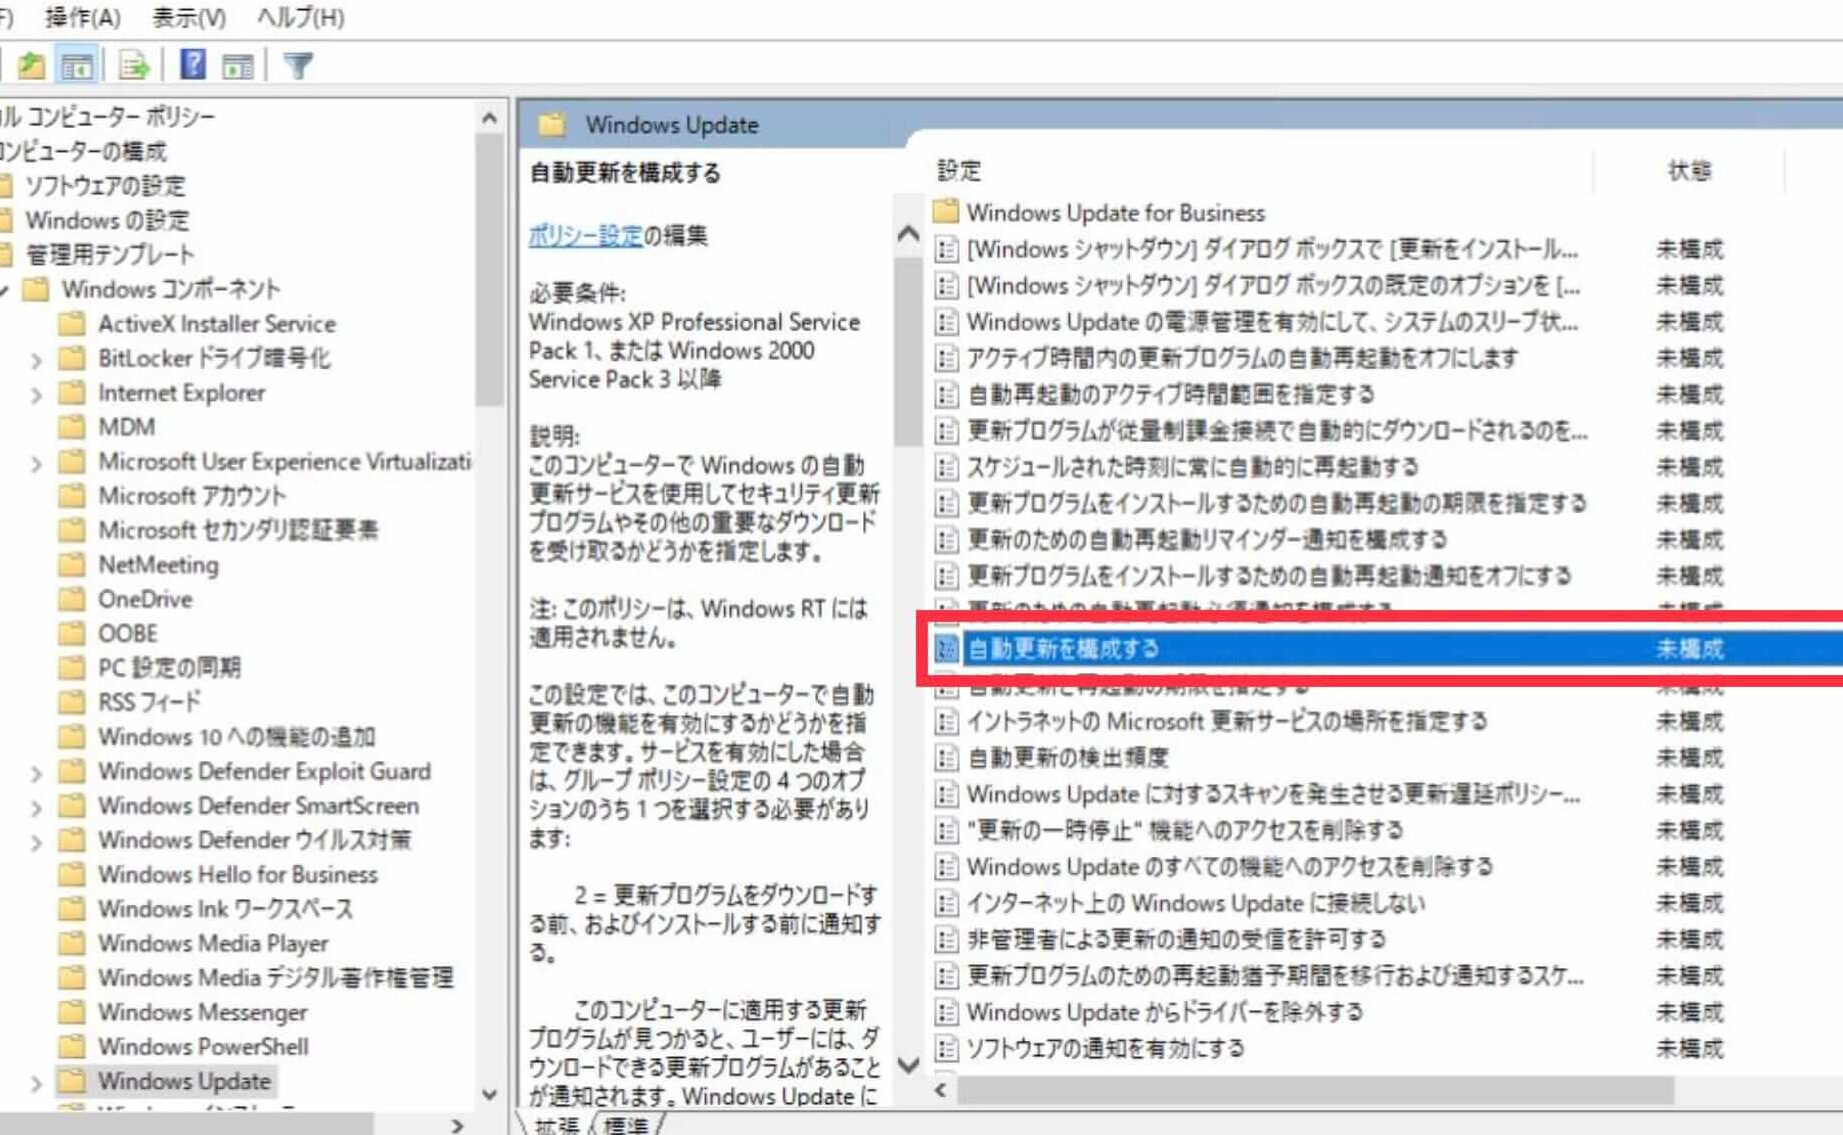The height and width of the screenshot is (1135, 1843).
Task: Click the settings list horizontal scroll left arrow
Action: pos(940,1090)
